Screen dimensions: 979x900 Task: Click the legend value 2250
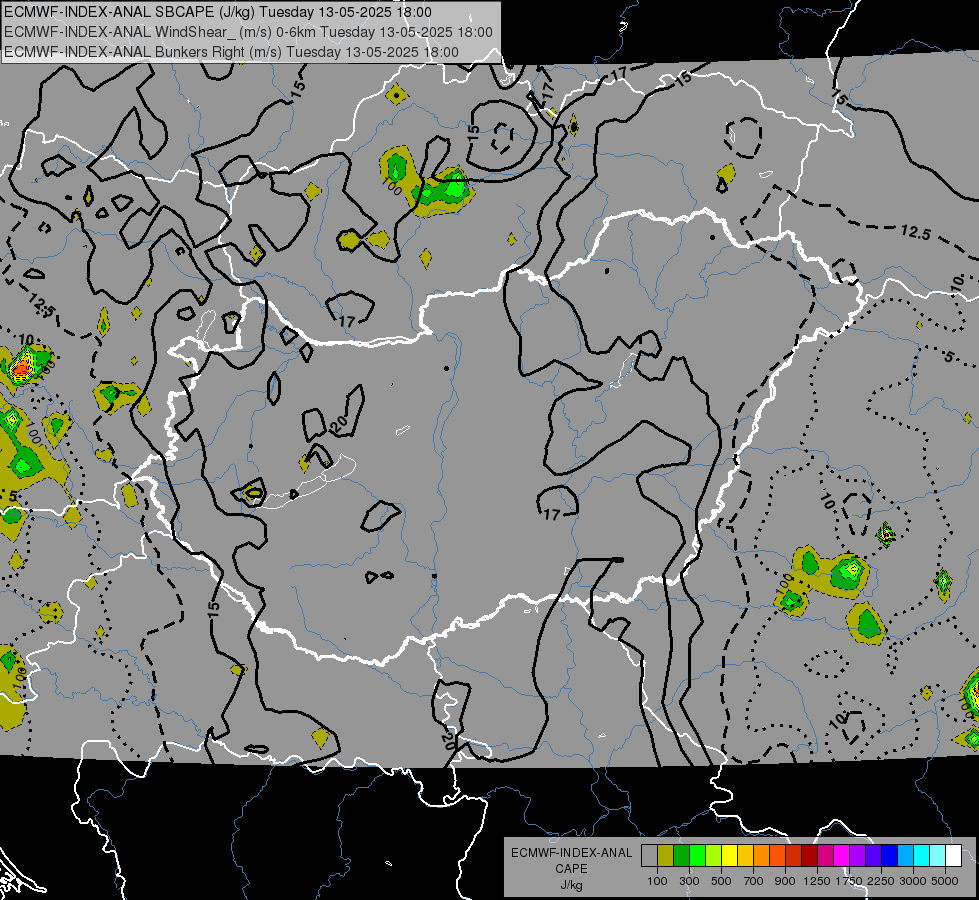pos(880,881)
